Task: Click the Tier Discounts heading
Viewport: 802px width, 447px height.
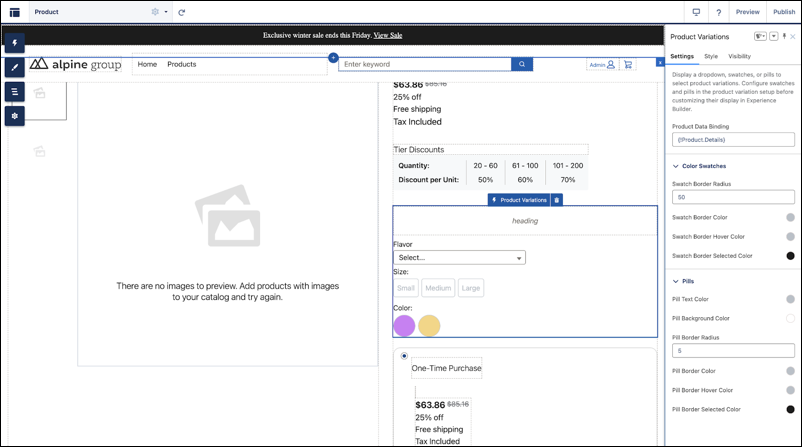Action: point(419,150)
